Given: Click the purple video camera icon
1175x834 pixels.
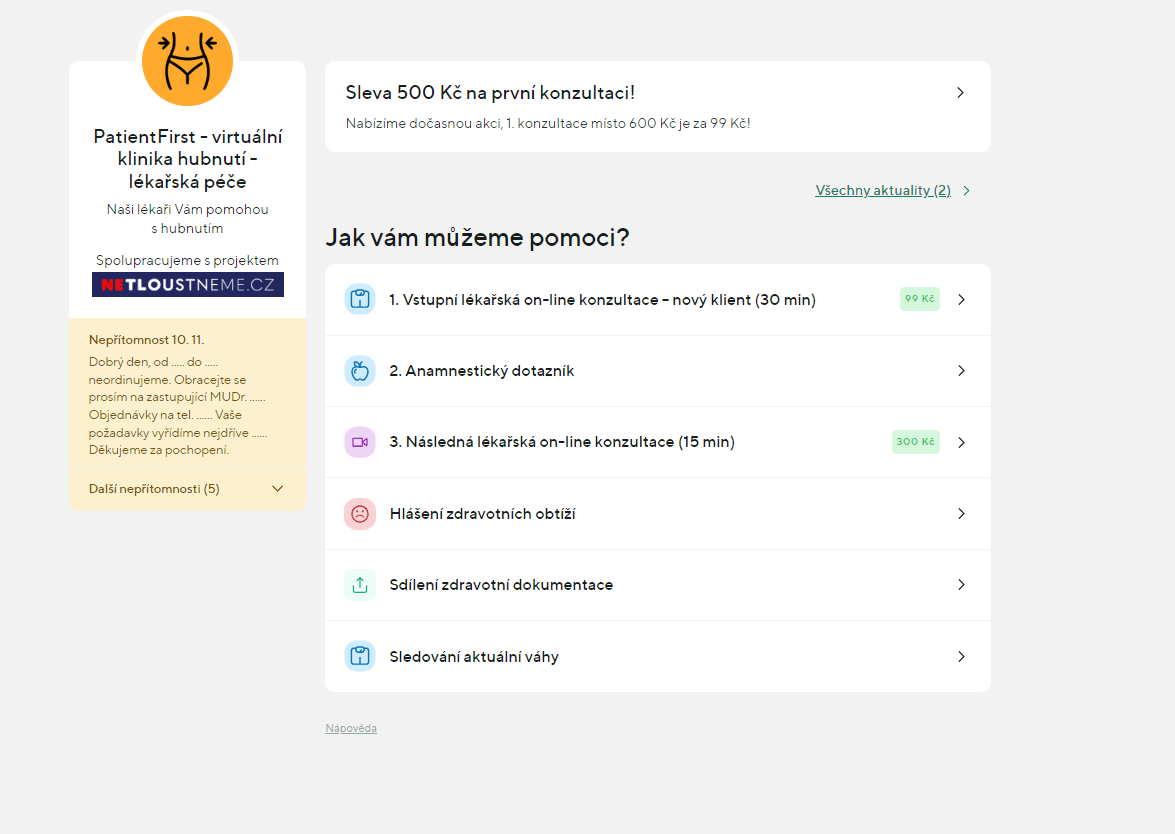Looking at the screenshot, I should point(360,442).
